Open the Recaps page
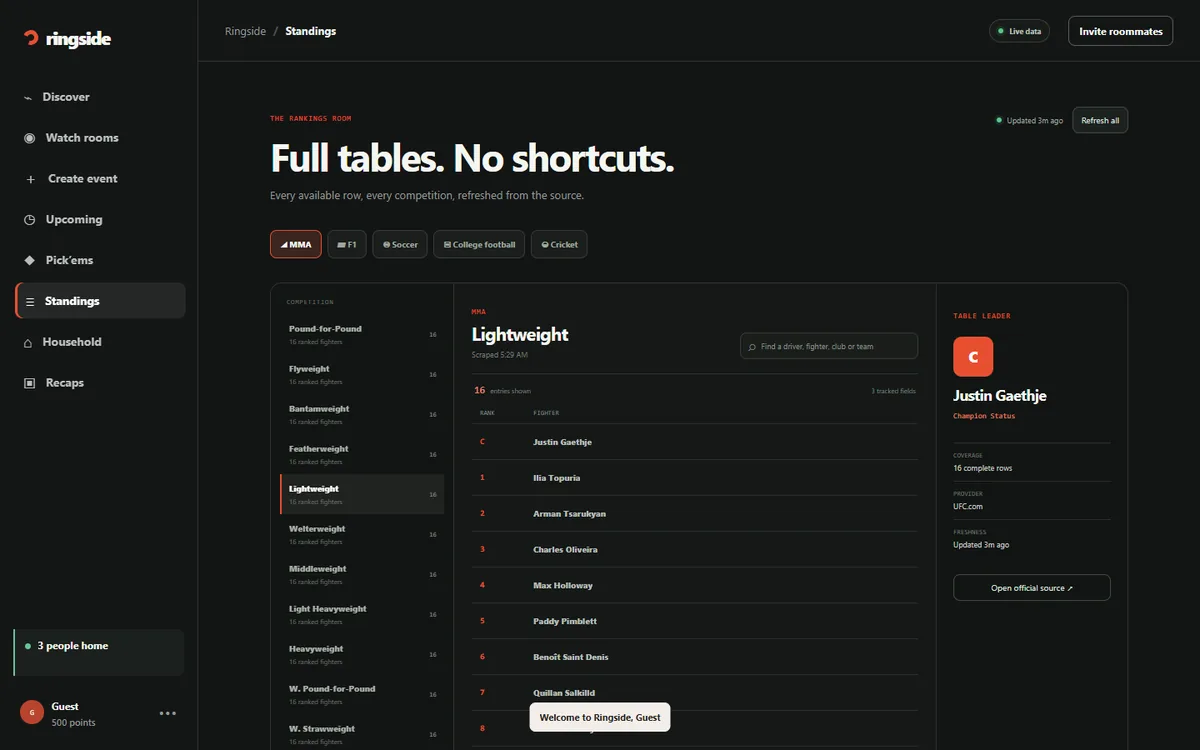The image size is (1200, 750). pyautogui.click(x=100, y=383)
